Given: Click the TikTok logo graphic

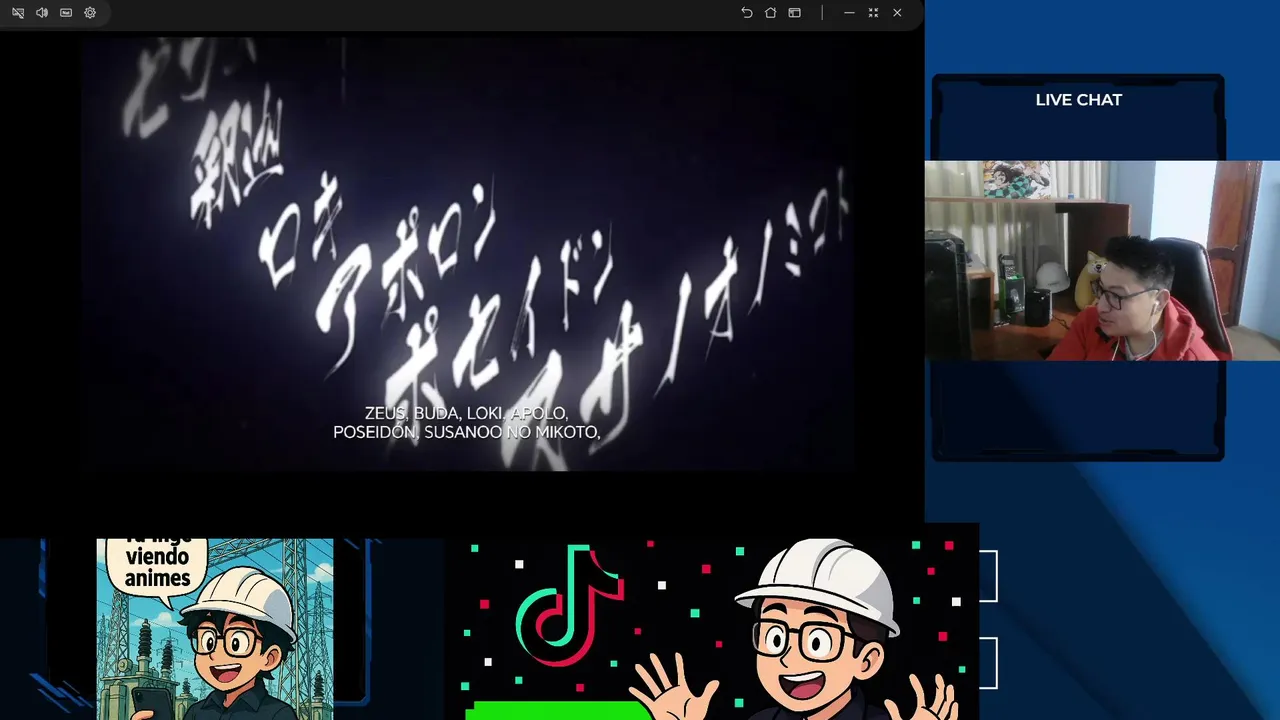Looking at the screenshot, I should tap(570, 605).
